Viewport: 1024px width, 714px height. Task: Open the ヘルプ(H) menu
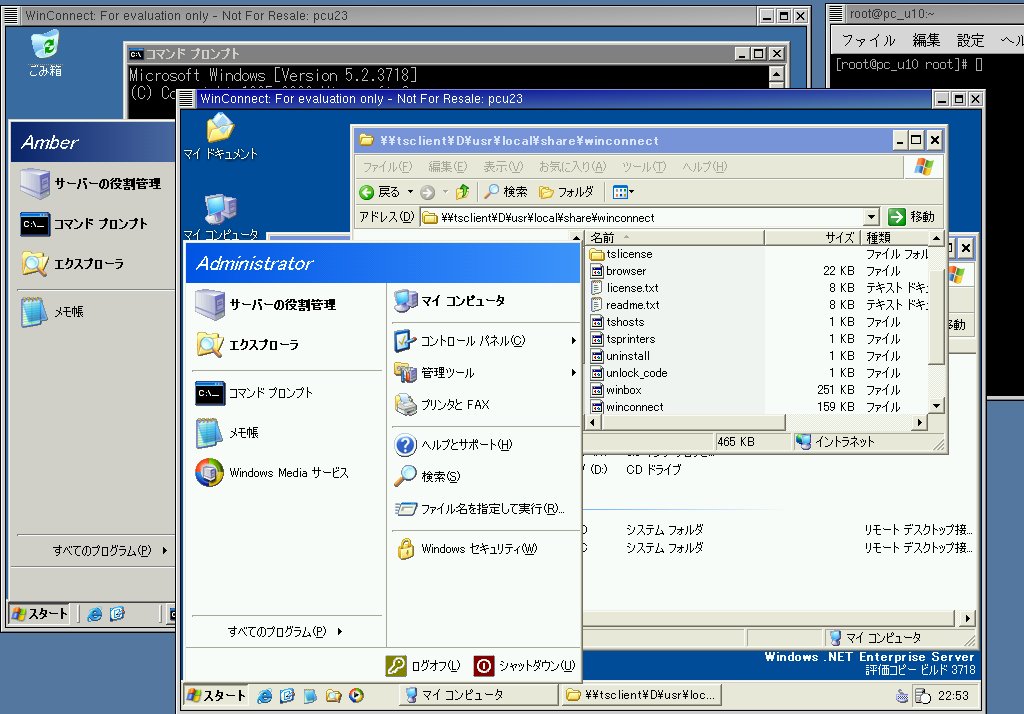coord(705,167)
